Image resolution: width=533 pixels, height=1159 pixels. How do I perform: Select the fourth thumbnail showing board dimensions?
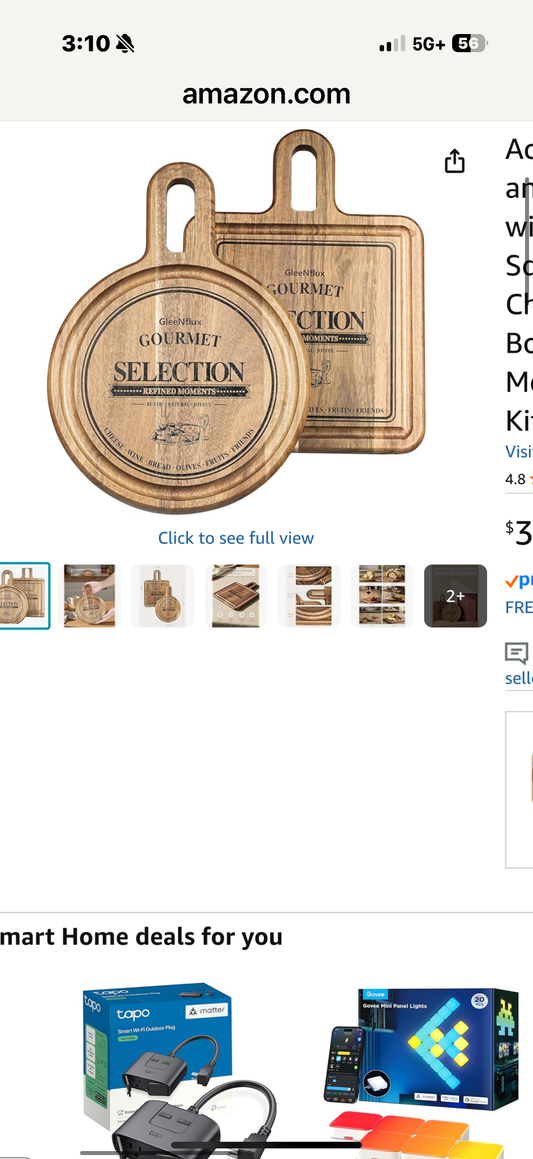tap(236, 596)
